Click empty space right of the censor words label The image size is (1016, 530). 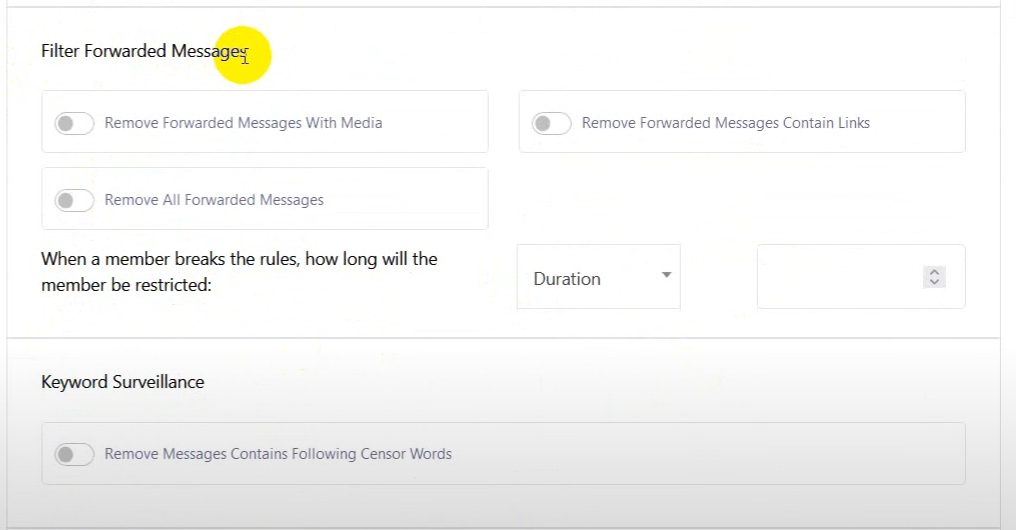point(700,454)
